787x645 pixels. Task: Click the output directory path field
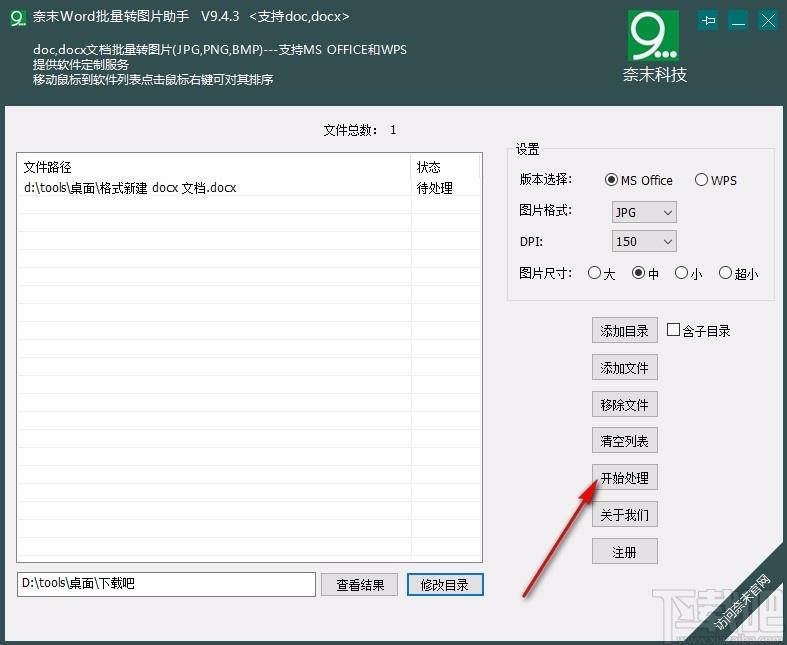[x=166, y=584]
